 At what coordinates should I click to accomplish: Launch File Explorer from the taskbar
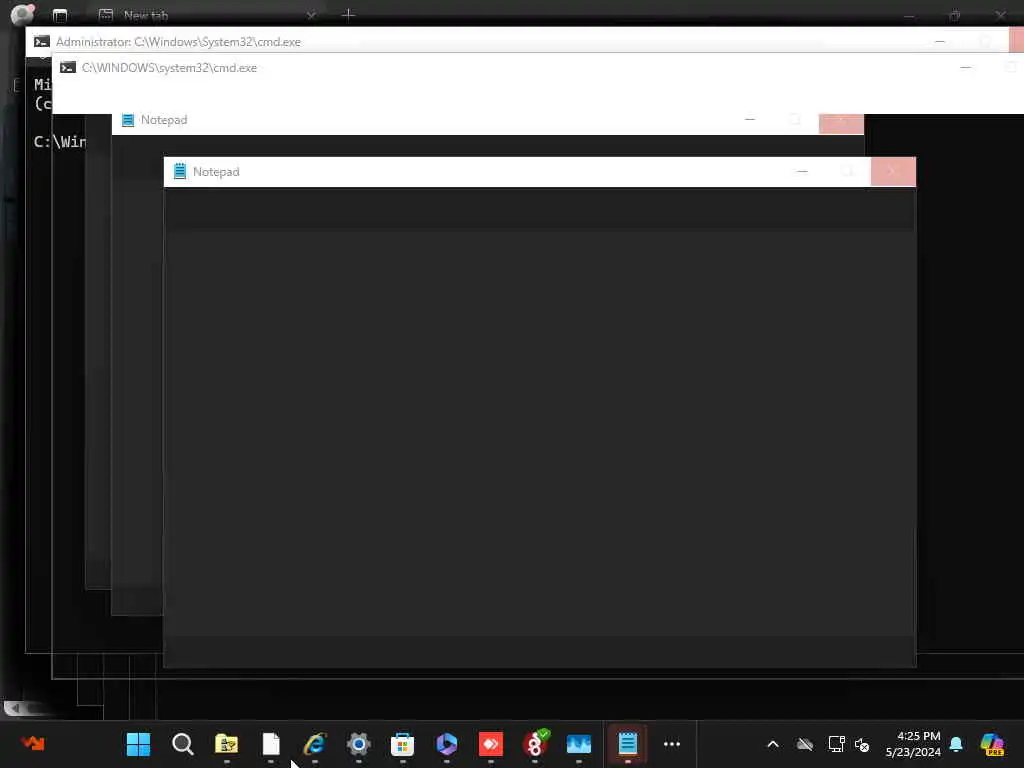(x=227, y=744)
